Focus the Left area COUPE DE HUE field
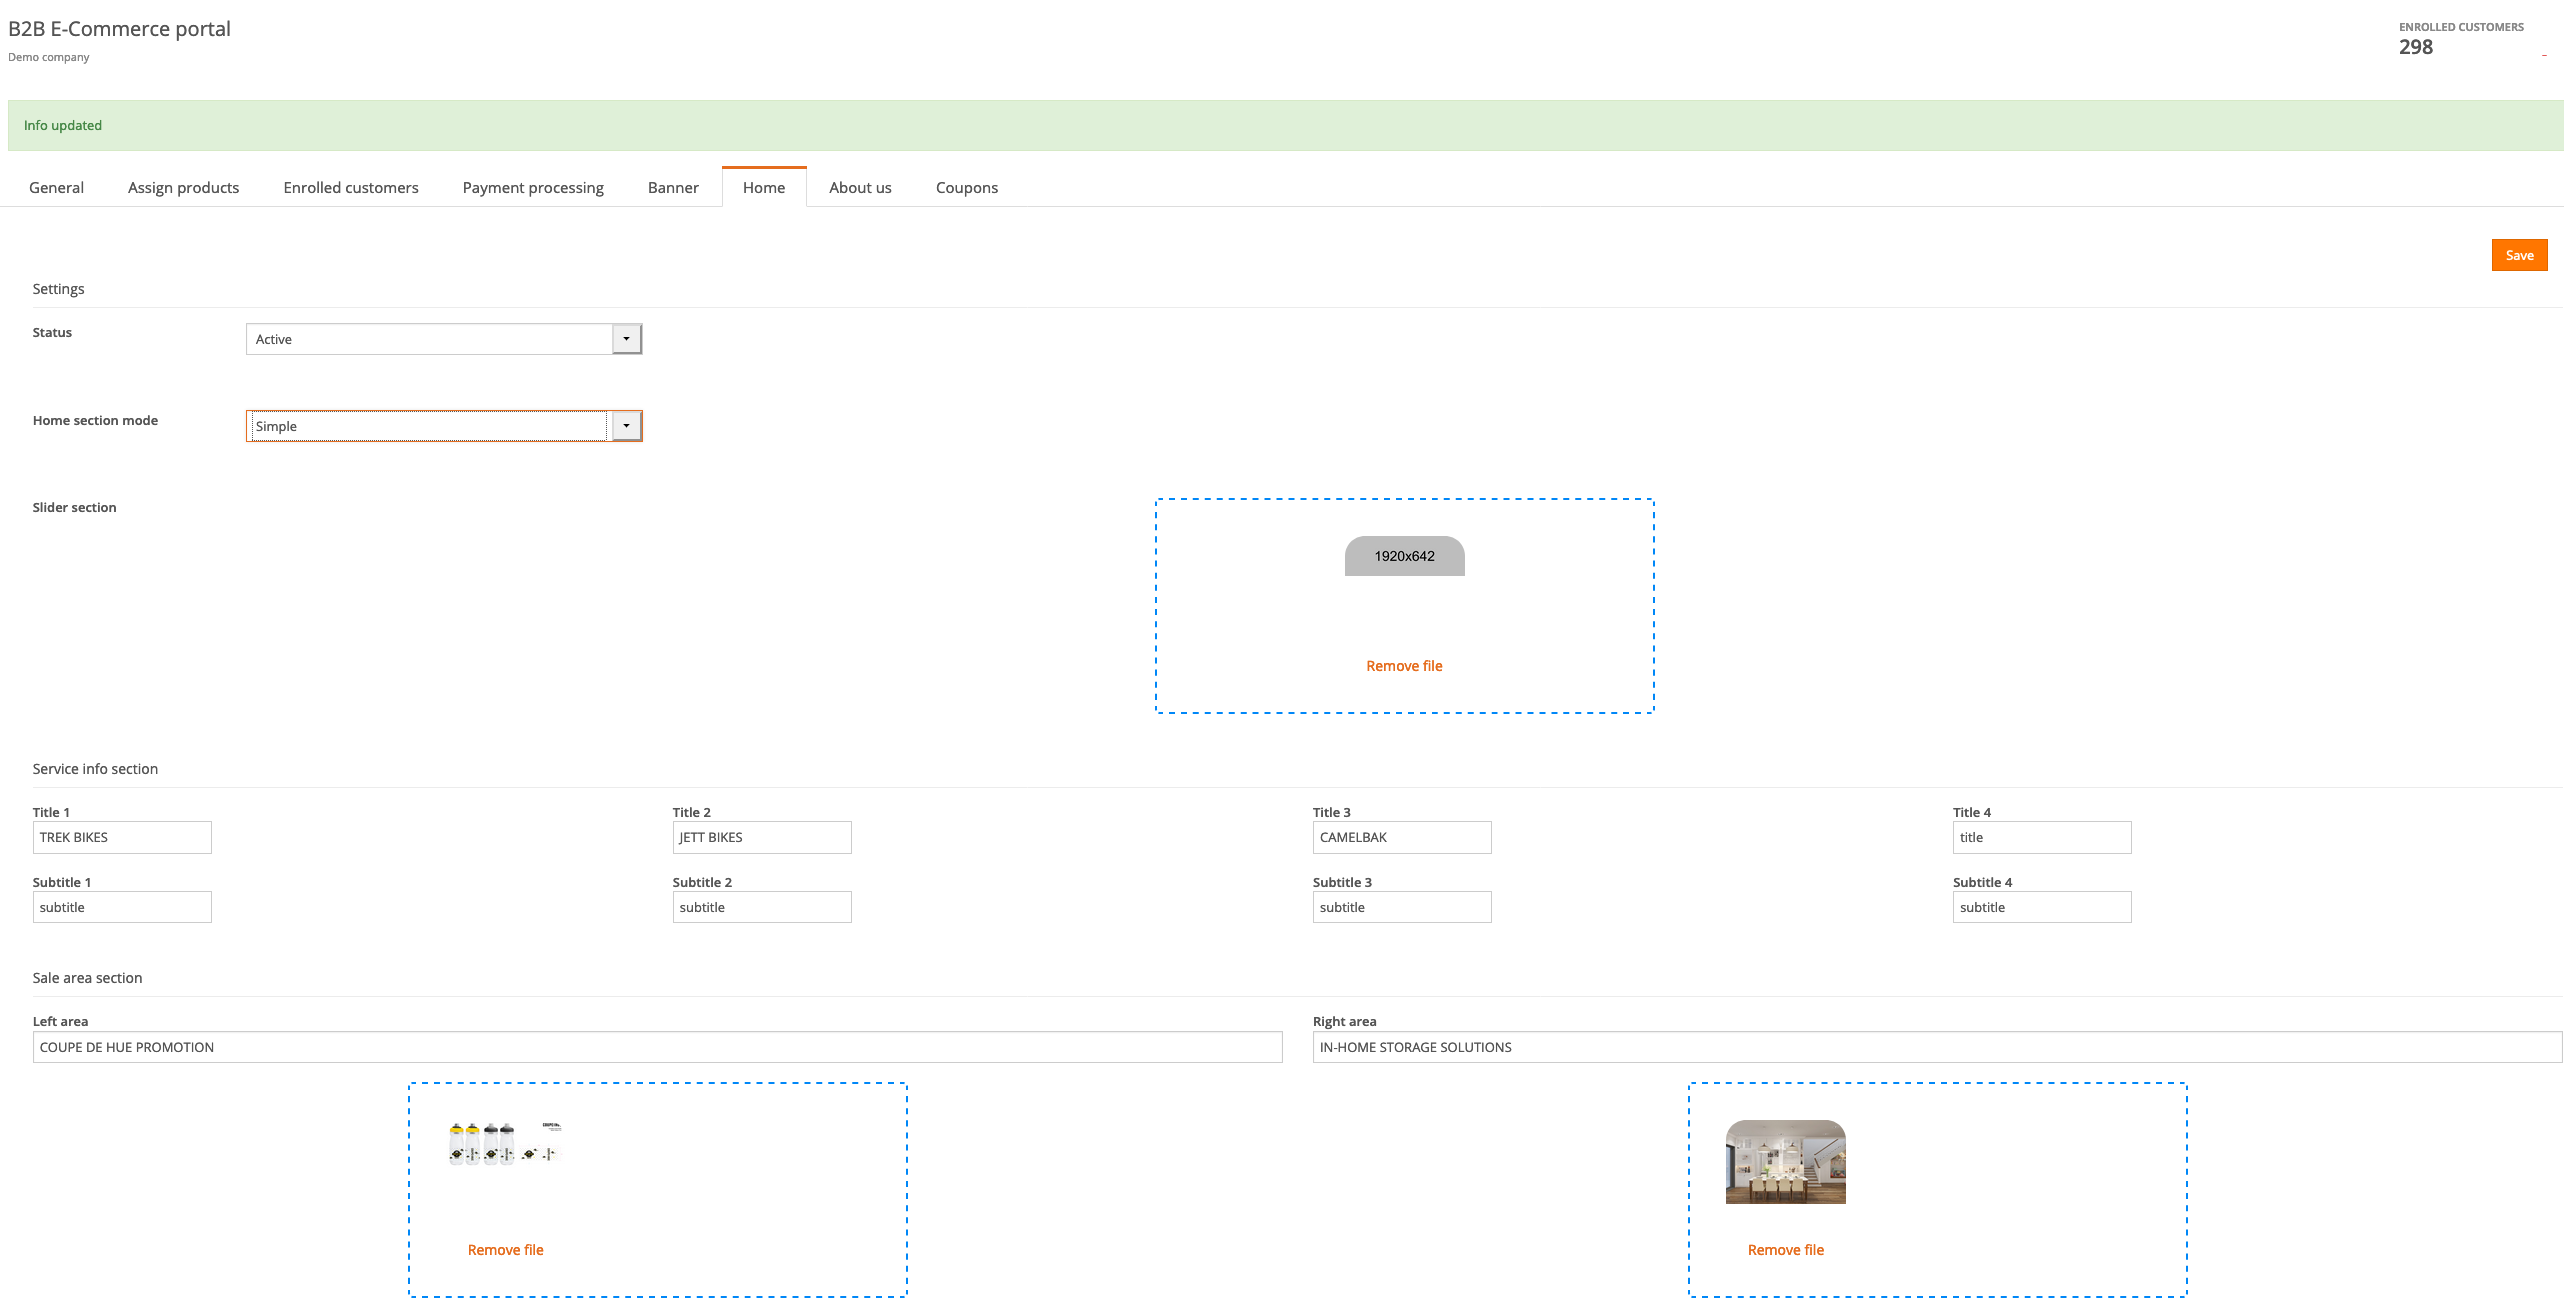 [657, 1047]
